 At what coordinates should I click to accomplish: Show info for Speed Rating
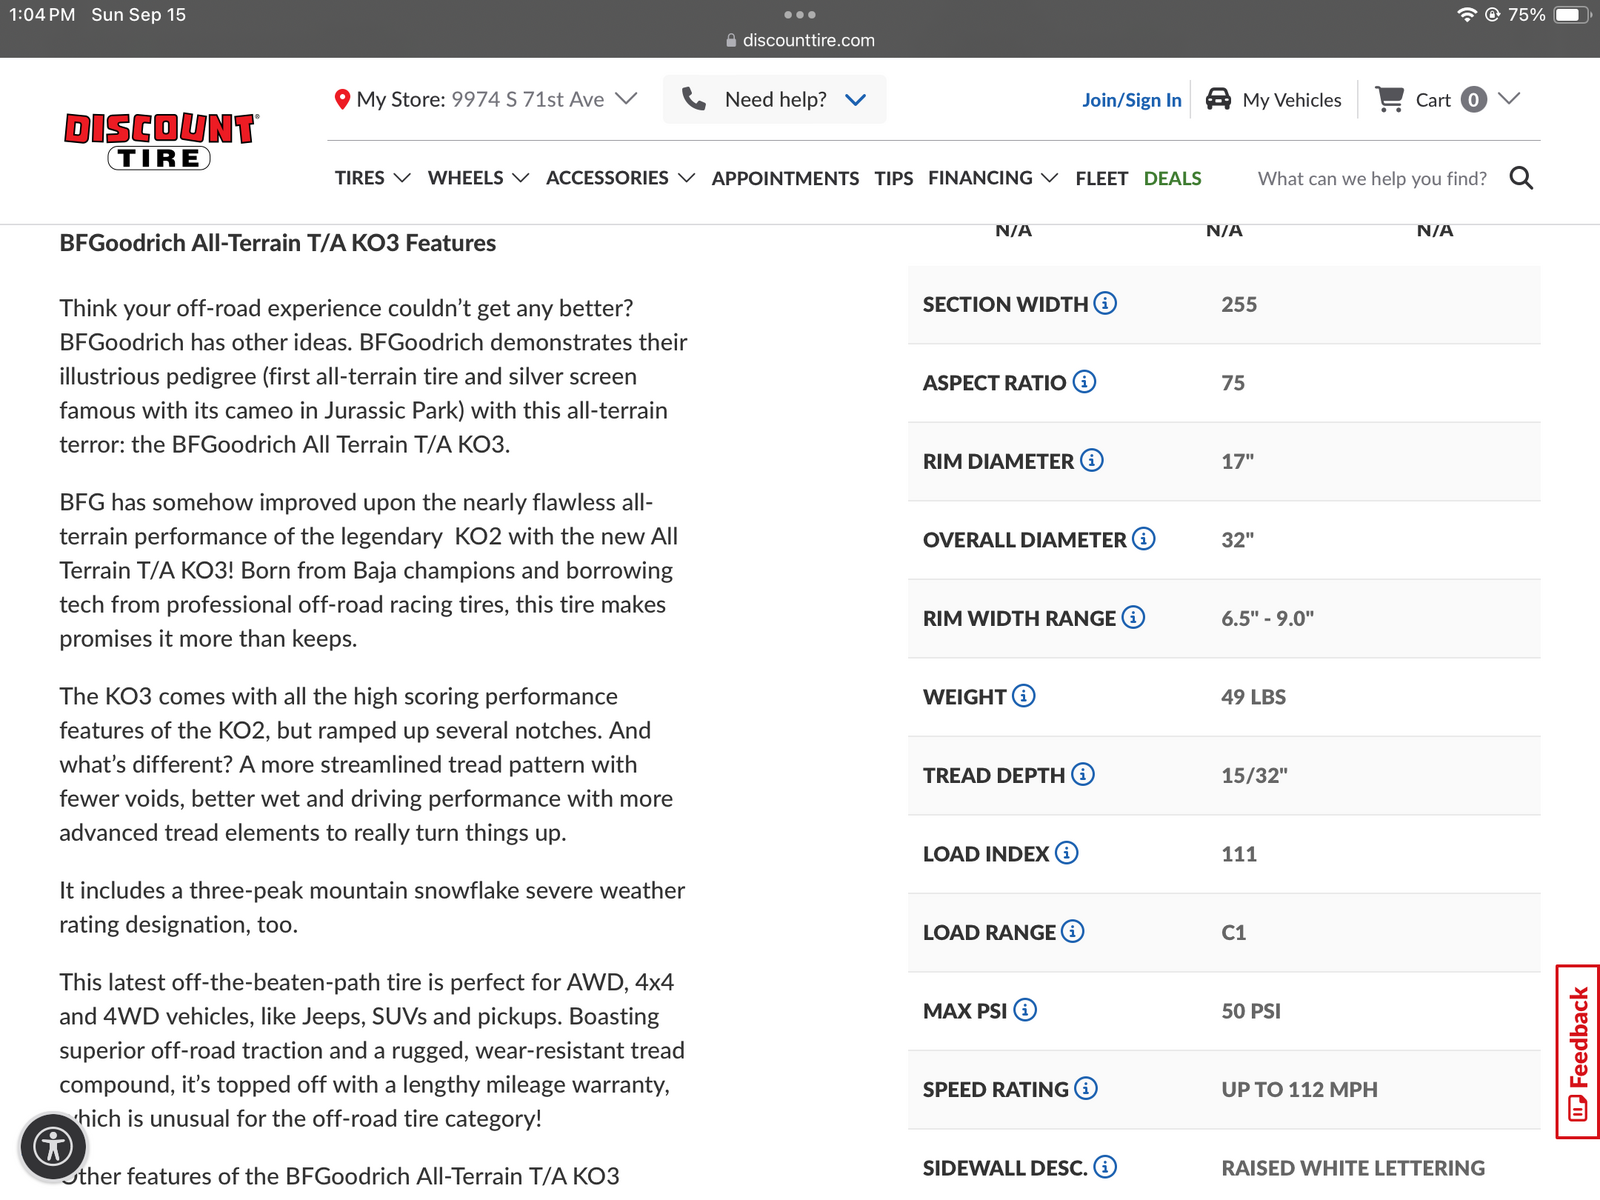1086,1089
